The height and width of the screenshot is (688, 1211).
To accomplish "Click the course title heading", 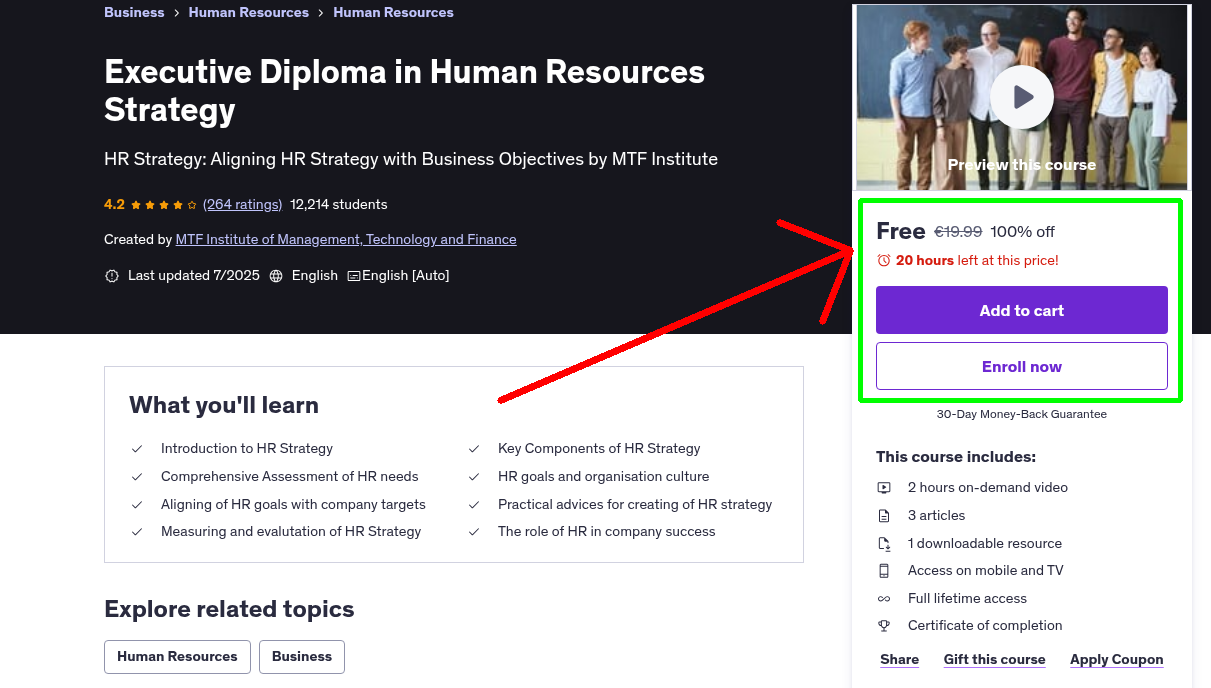I will tap(404, 90).
